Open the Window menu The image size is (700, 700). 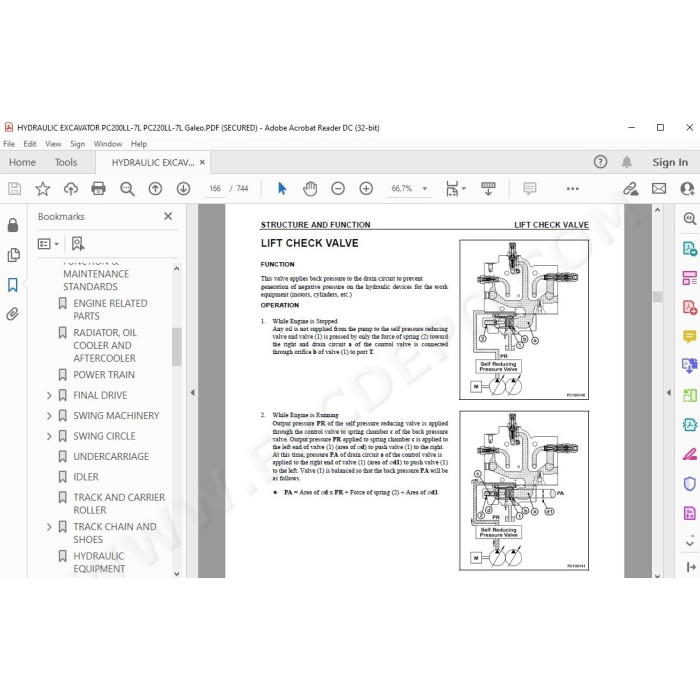(x=108, y=144)
